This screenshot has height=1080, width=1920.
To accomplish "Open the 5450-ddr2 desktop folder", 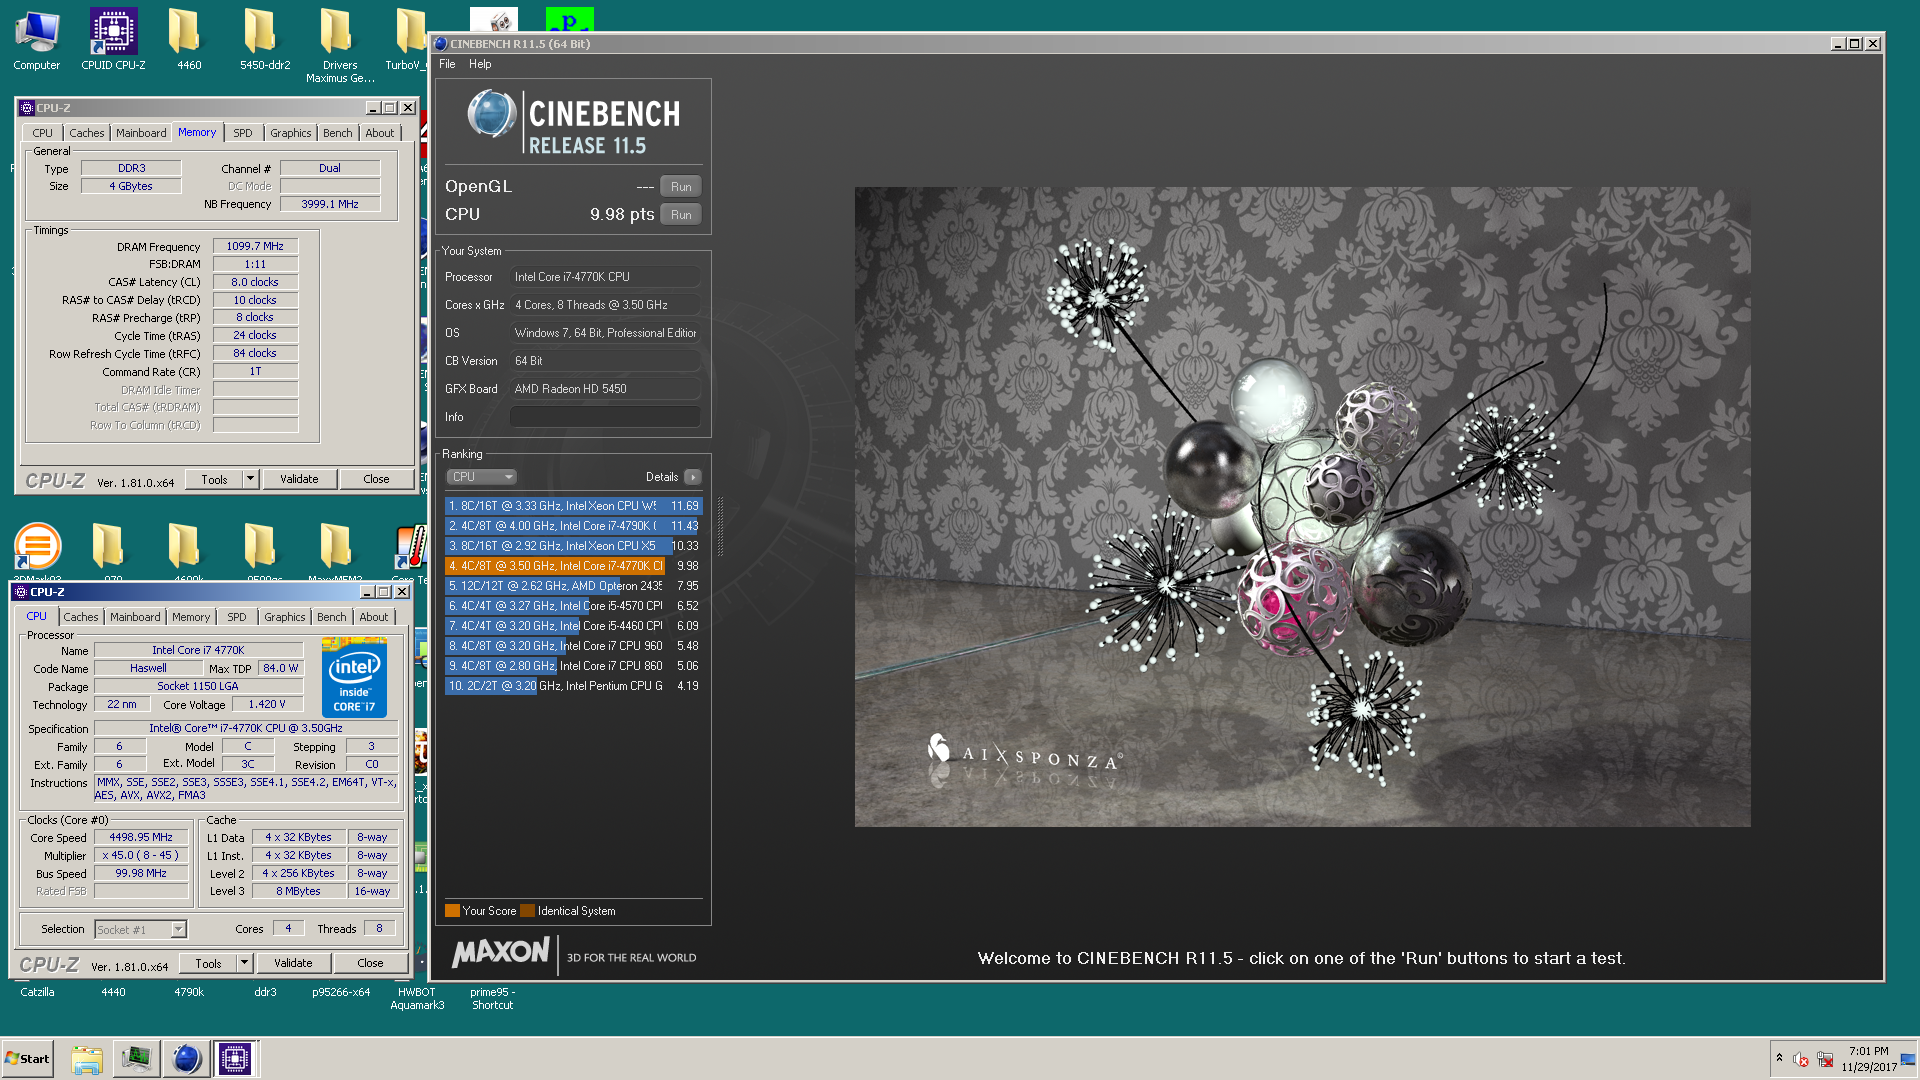I will [x=265, y=40].
